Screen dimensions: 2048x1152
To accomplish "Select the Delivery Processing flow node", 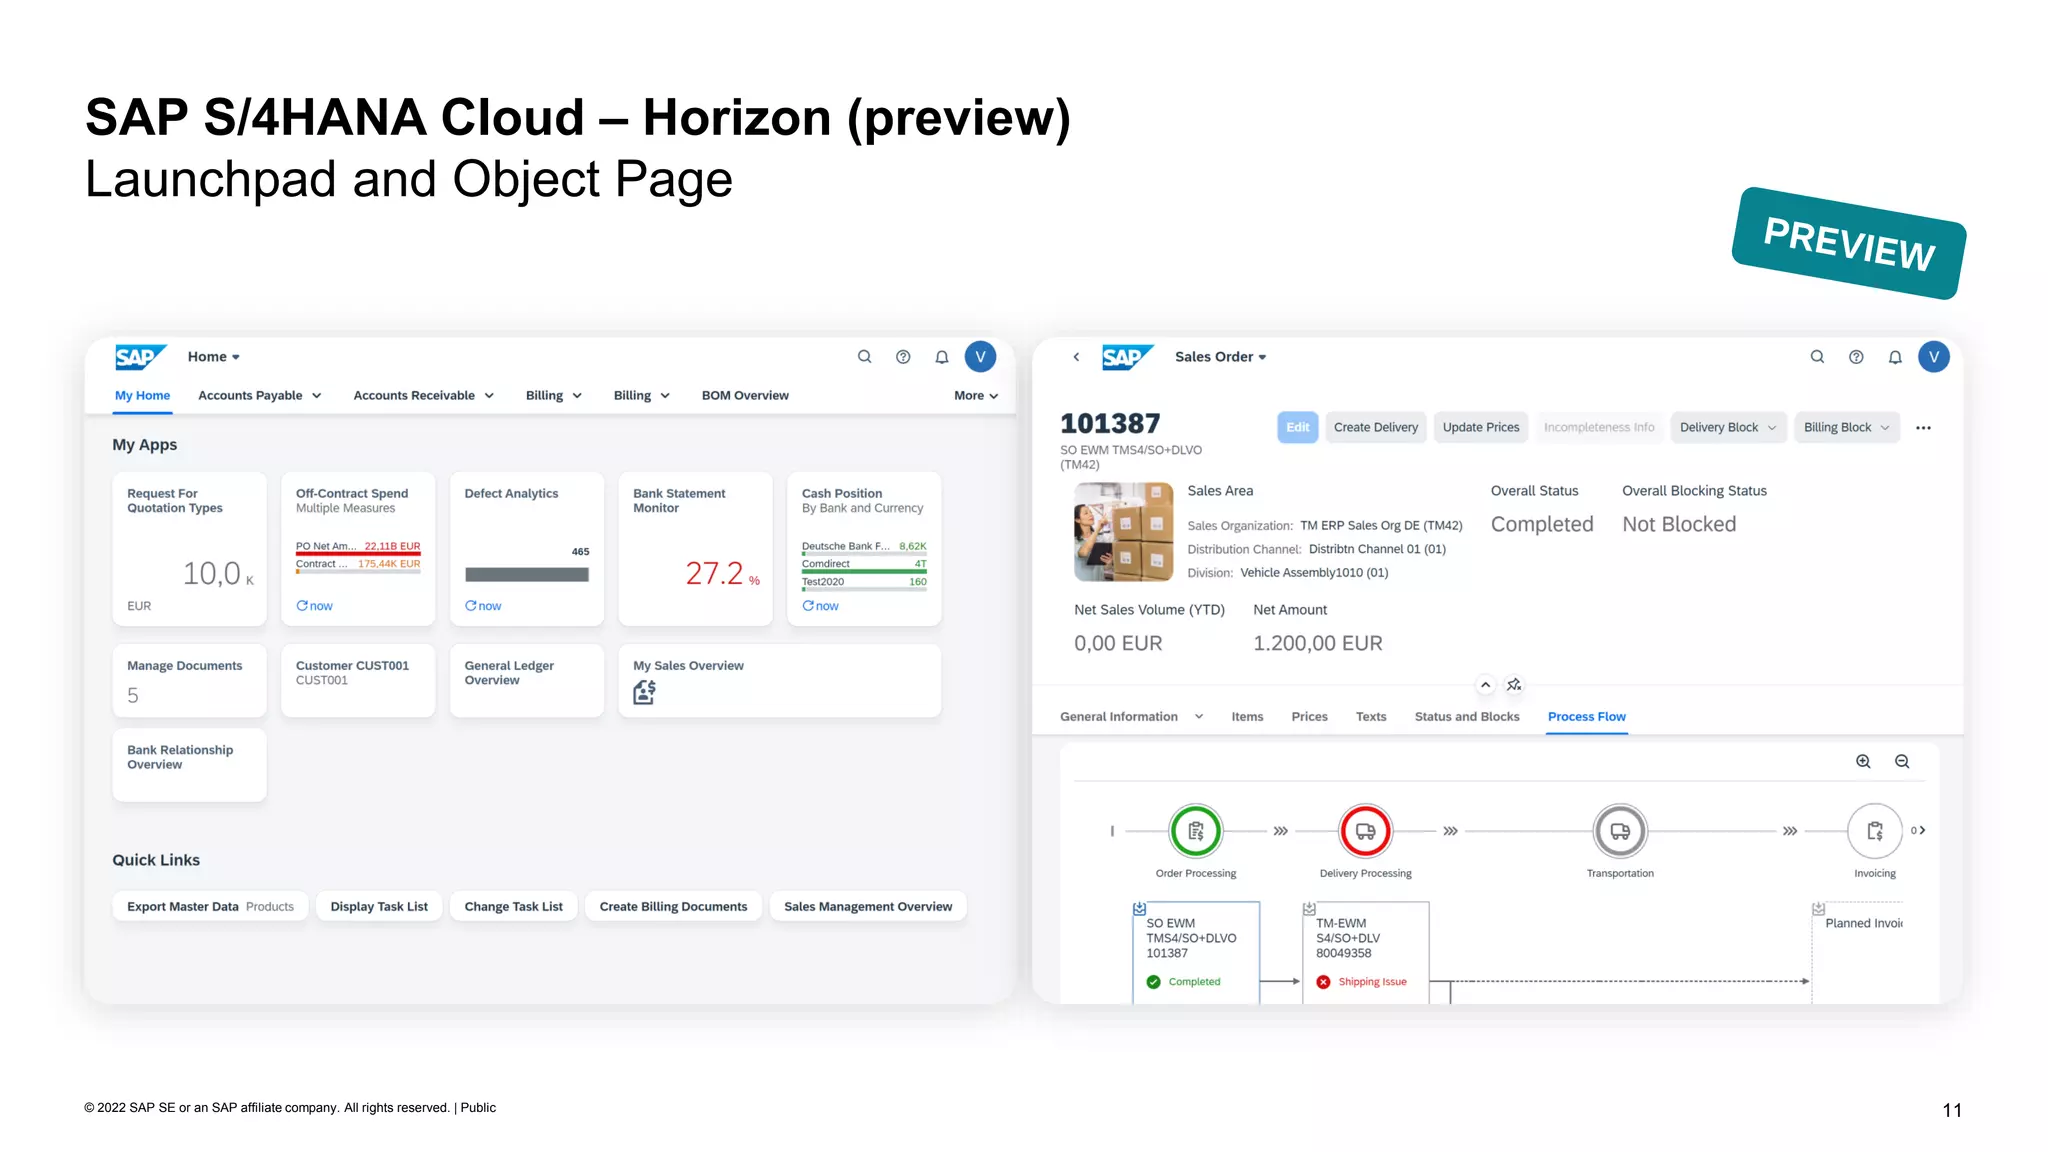I will pos(1365,831).
